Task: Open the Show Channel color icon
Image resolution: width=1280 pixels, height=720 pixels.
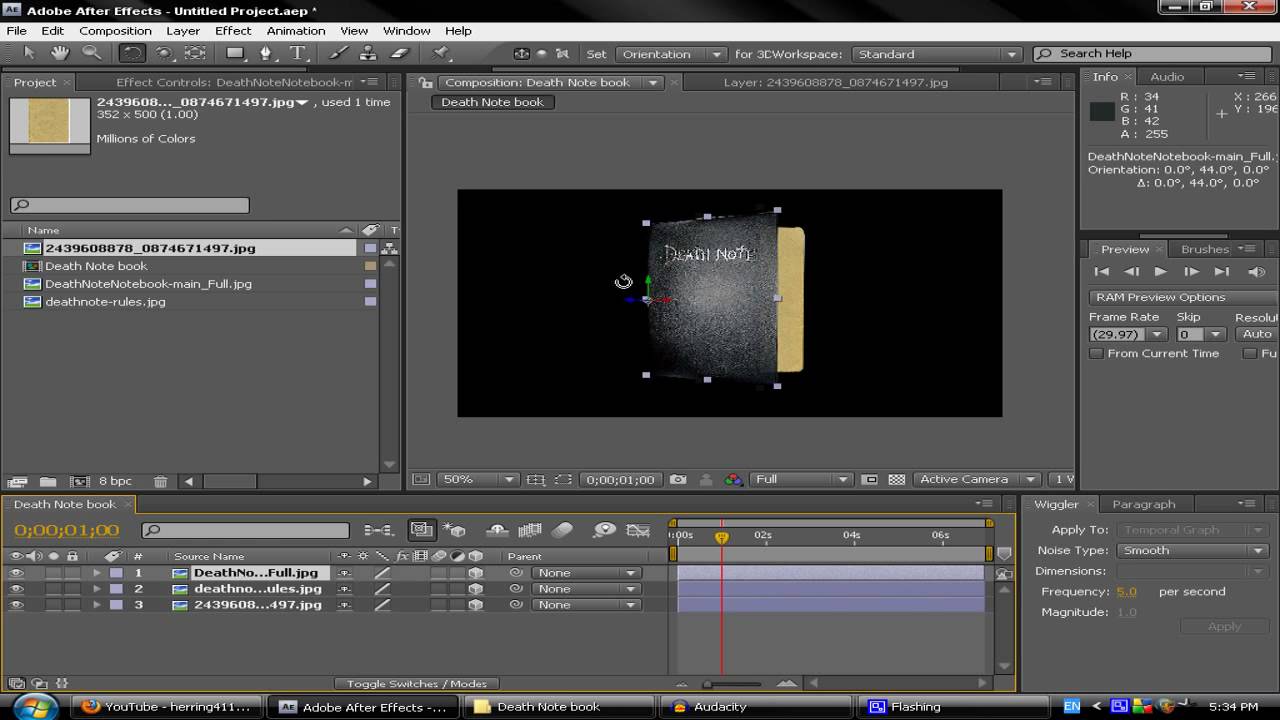Action: pyautogui.click(x=734, y=480)
